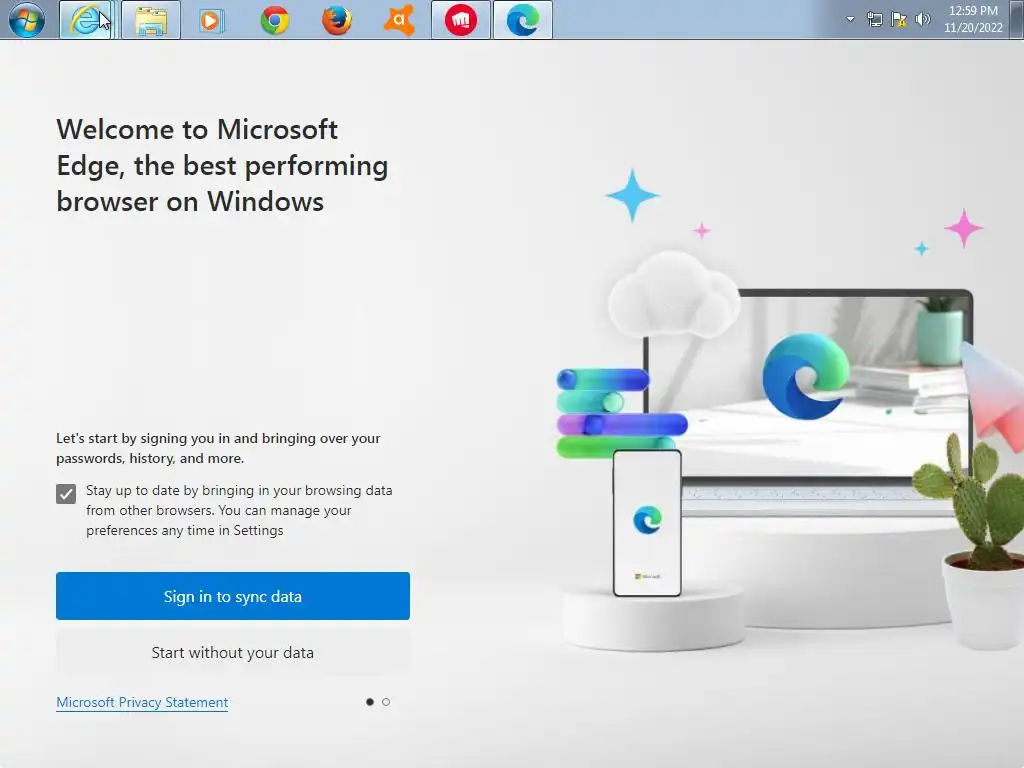This screenshot has height=768, width=1024.
Task: Select the first page indicator dot
Action: click(370, 702)
